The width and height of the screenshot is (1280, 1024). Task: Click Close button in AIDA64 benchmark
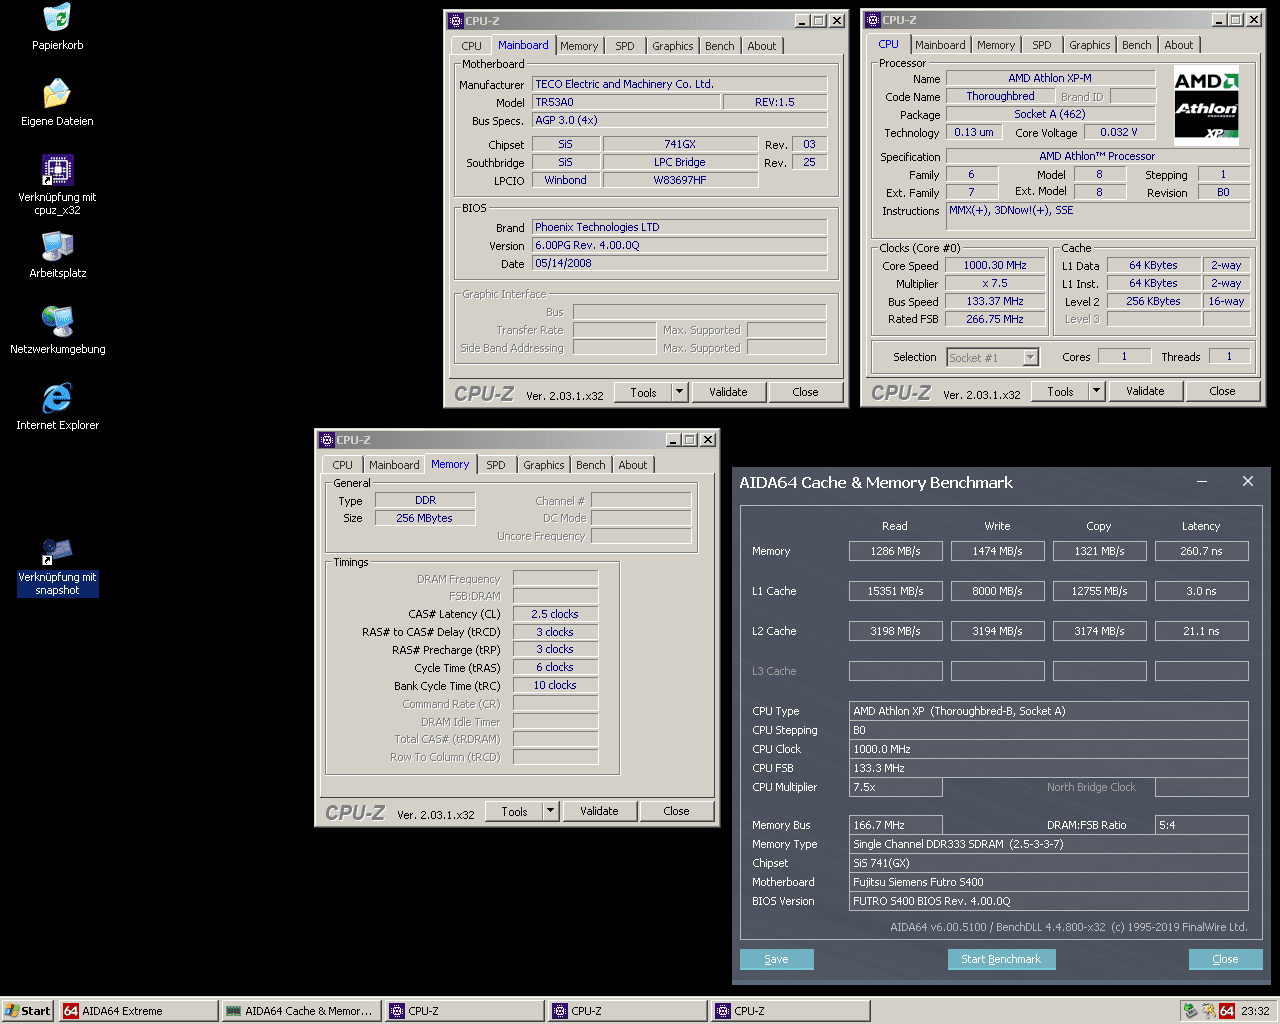click(1225, 959)
